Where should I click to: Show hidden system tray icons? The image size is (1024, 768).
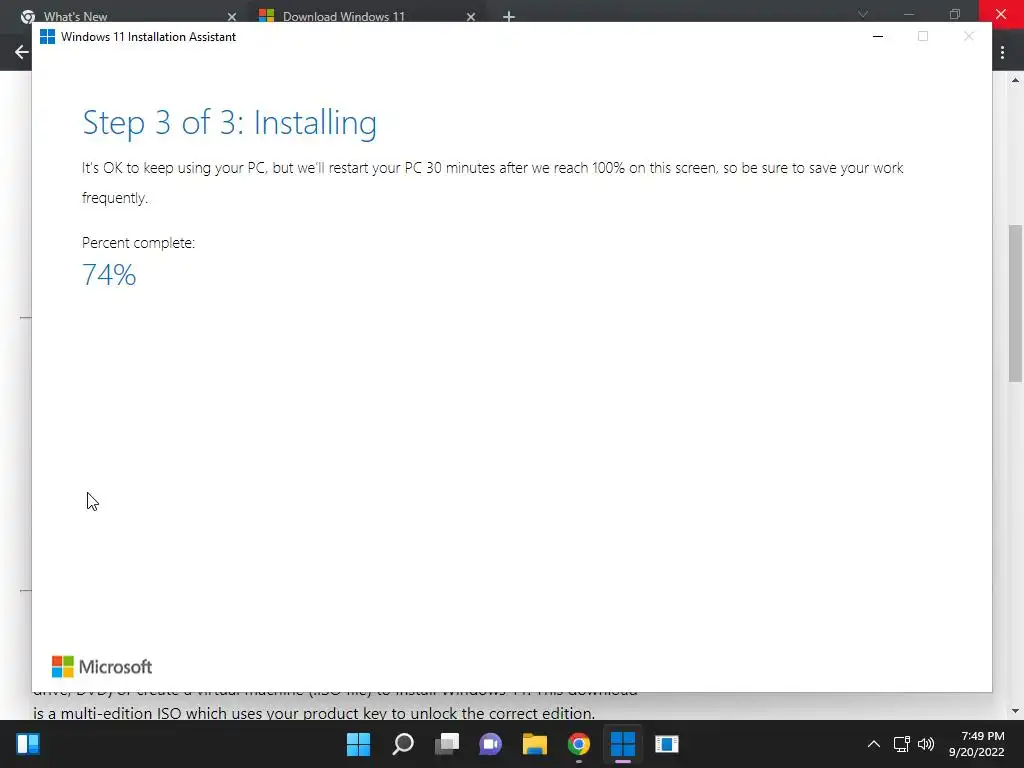point(874,744)
